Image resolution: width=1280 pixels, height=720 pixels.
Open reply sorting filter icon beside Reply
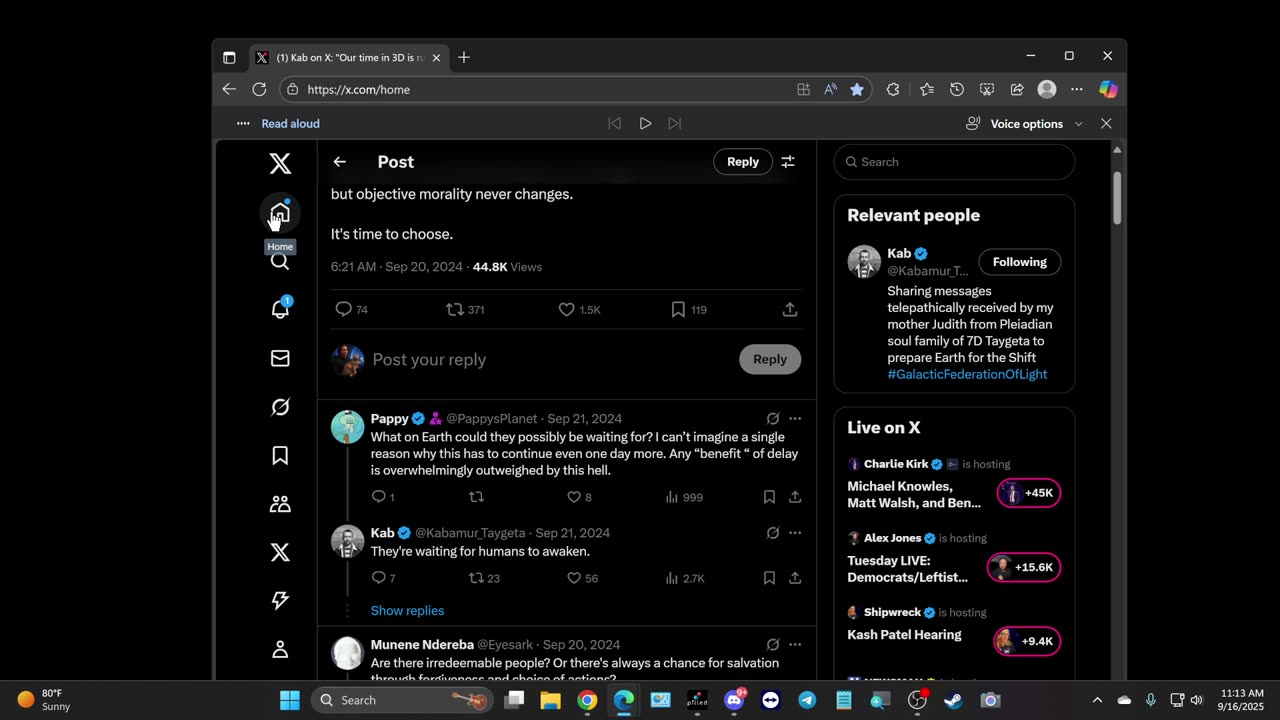point(788,162)
